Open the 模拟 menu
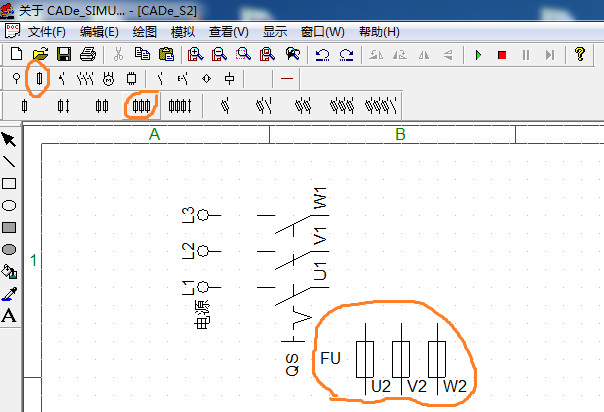Viewport: 604px width, 412px height. pos(183,32)
